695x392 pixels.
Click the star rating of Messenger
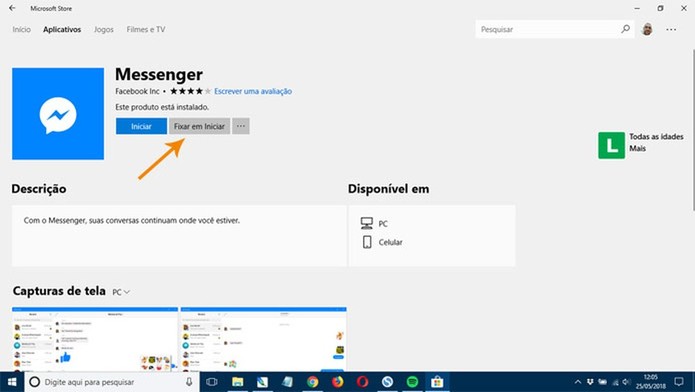point(190,91)
